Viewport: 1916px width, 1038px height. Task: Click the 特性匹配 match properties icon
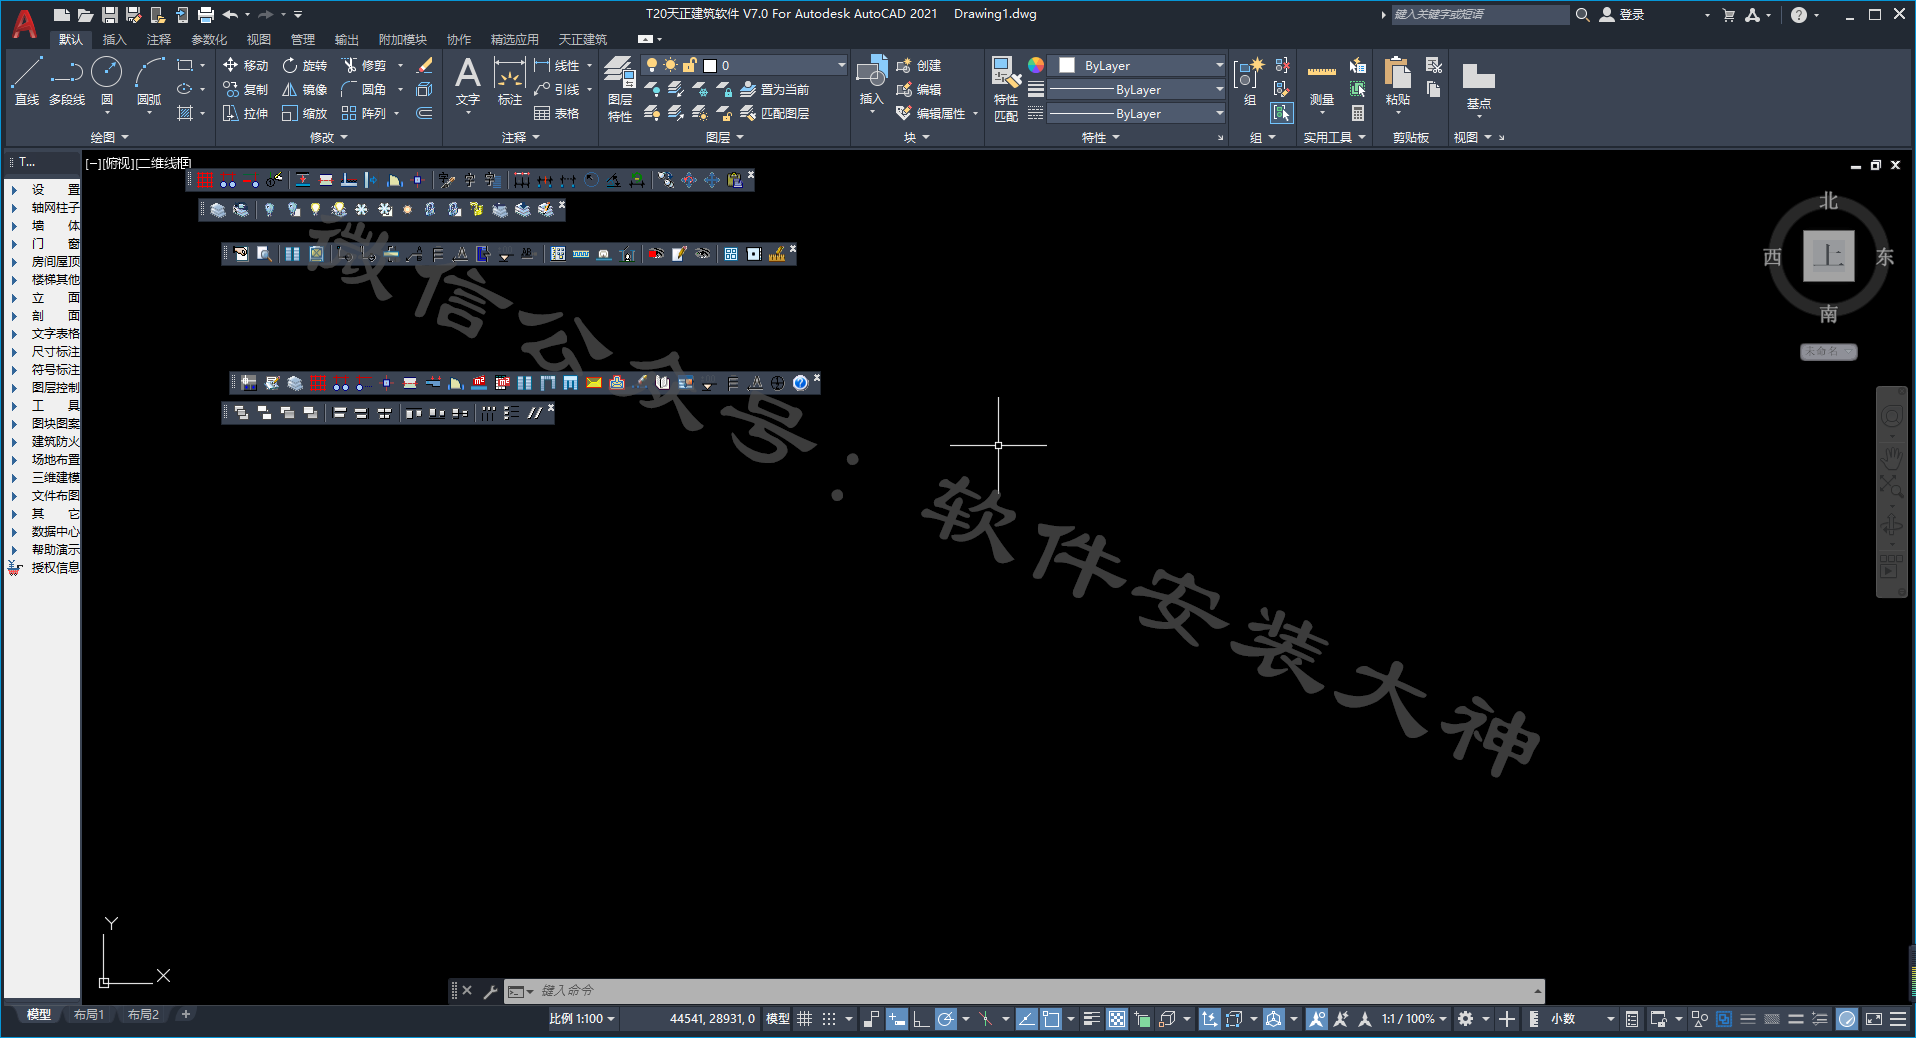1006,89
